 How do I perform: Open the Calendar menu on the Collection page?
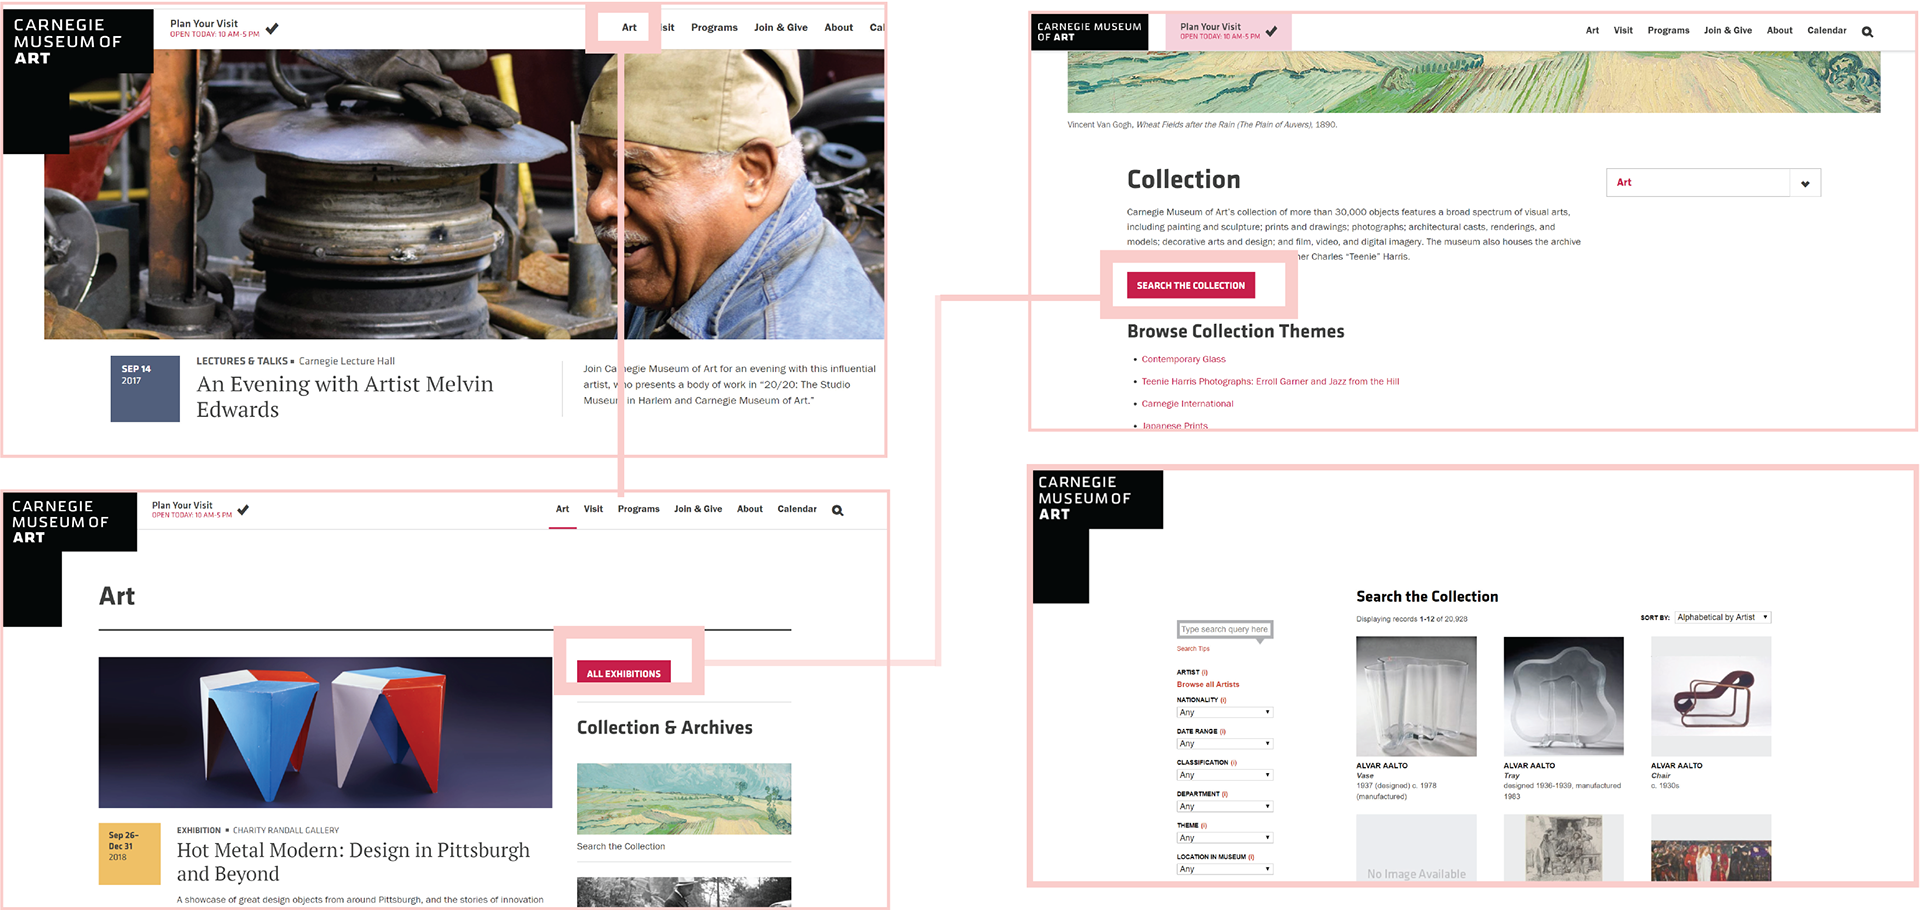[1826, 31]
